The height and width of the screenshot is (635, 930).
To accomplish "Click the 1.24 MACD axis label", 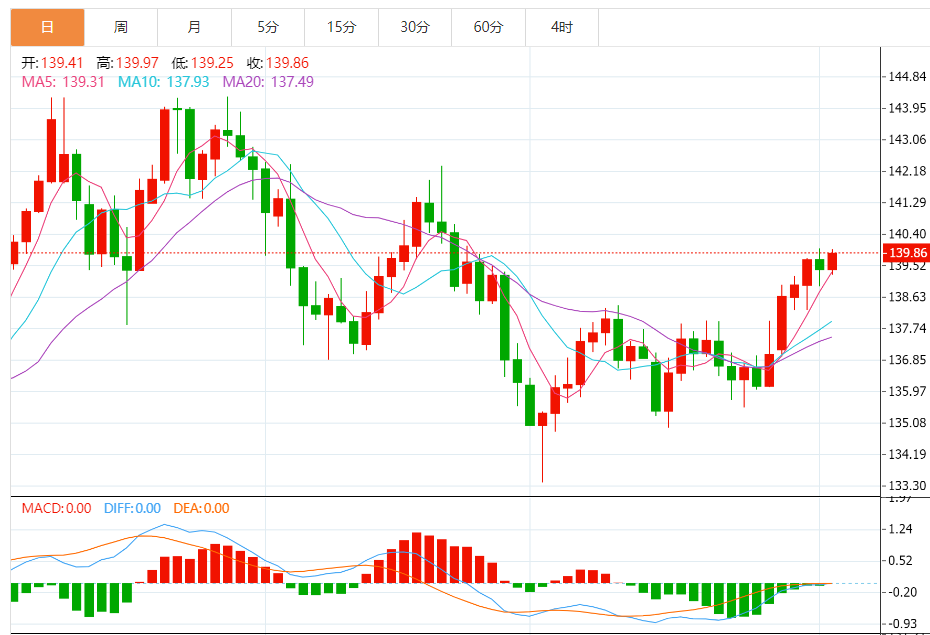I will tap(901, 529).
